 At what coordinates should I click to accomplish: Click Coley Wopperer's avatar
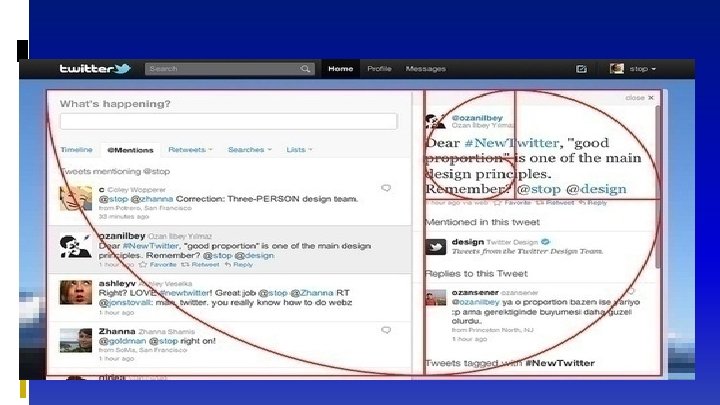coord(76,198)
